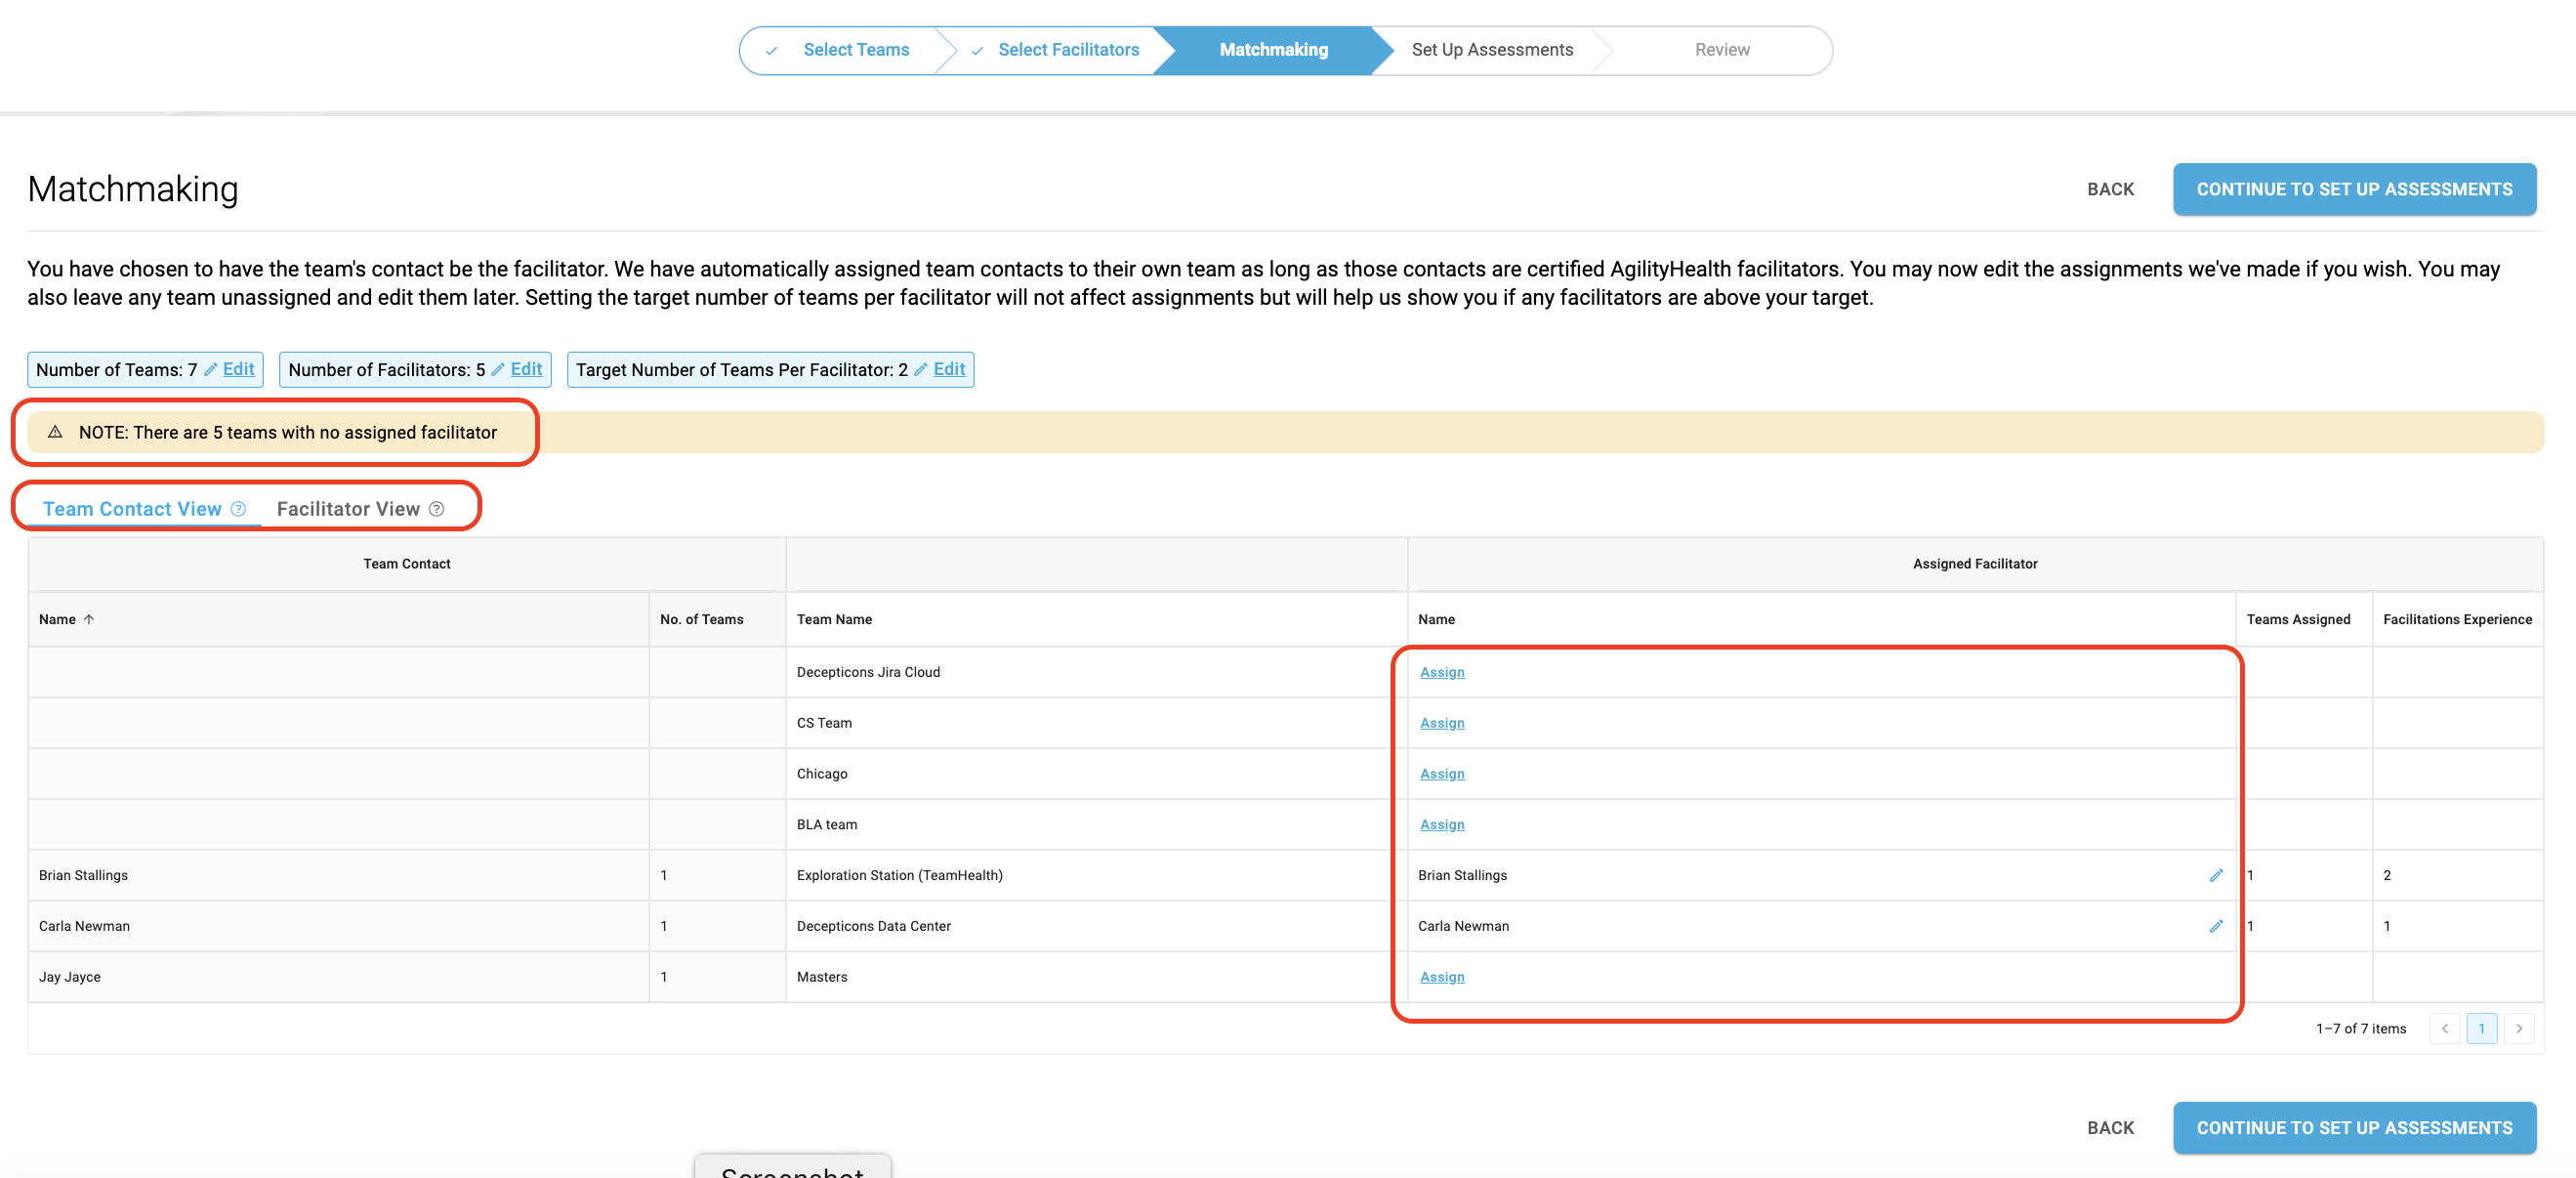Click the warning triangle icon in the note banner

point(55,432)
